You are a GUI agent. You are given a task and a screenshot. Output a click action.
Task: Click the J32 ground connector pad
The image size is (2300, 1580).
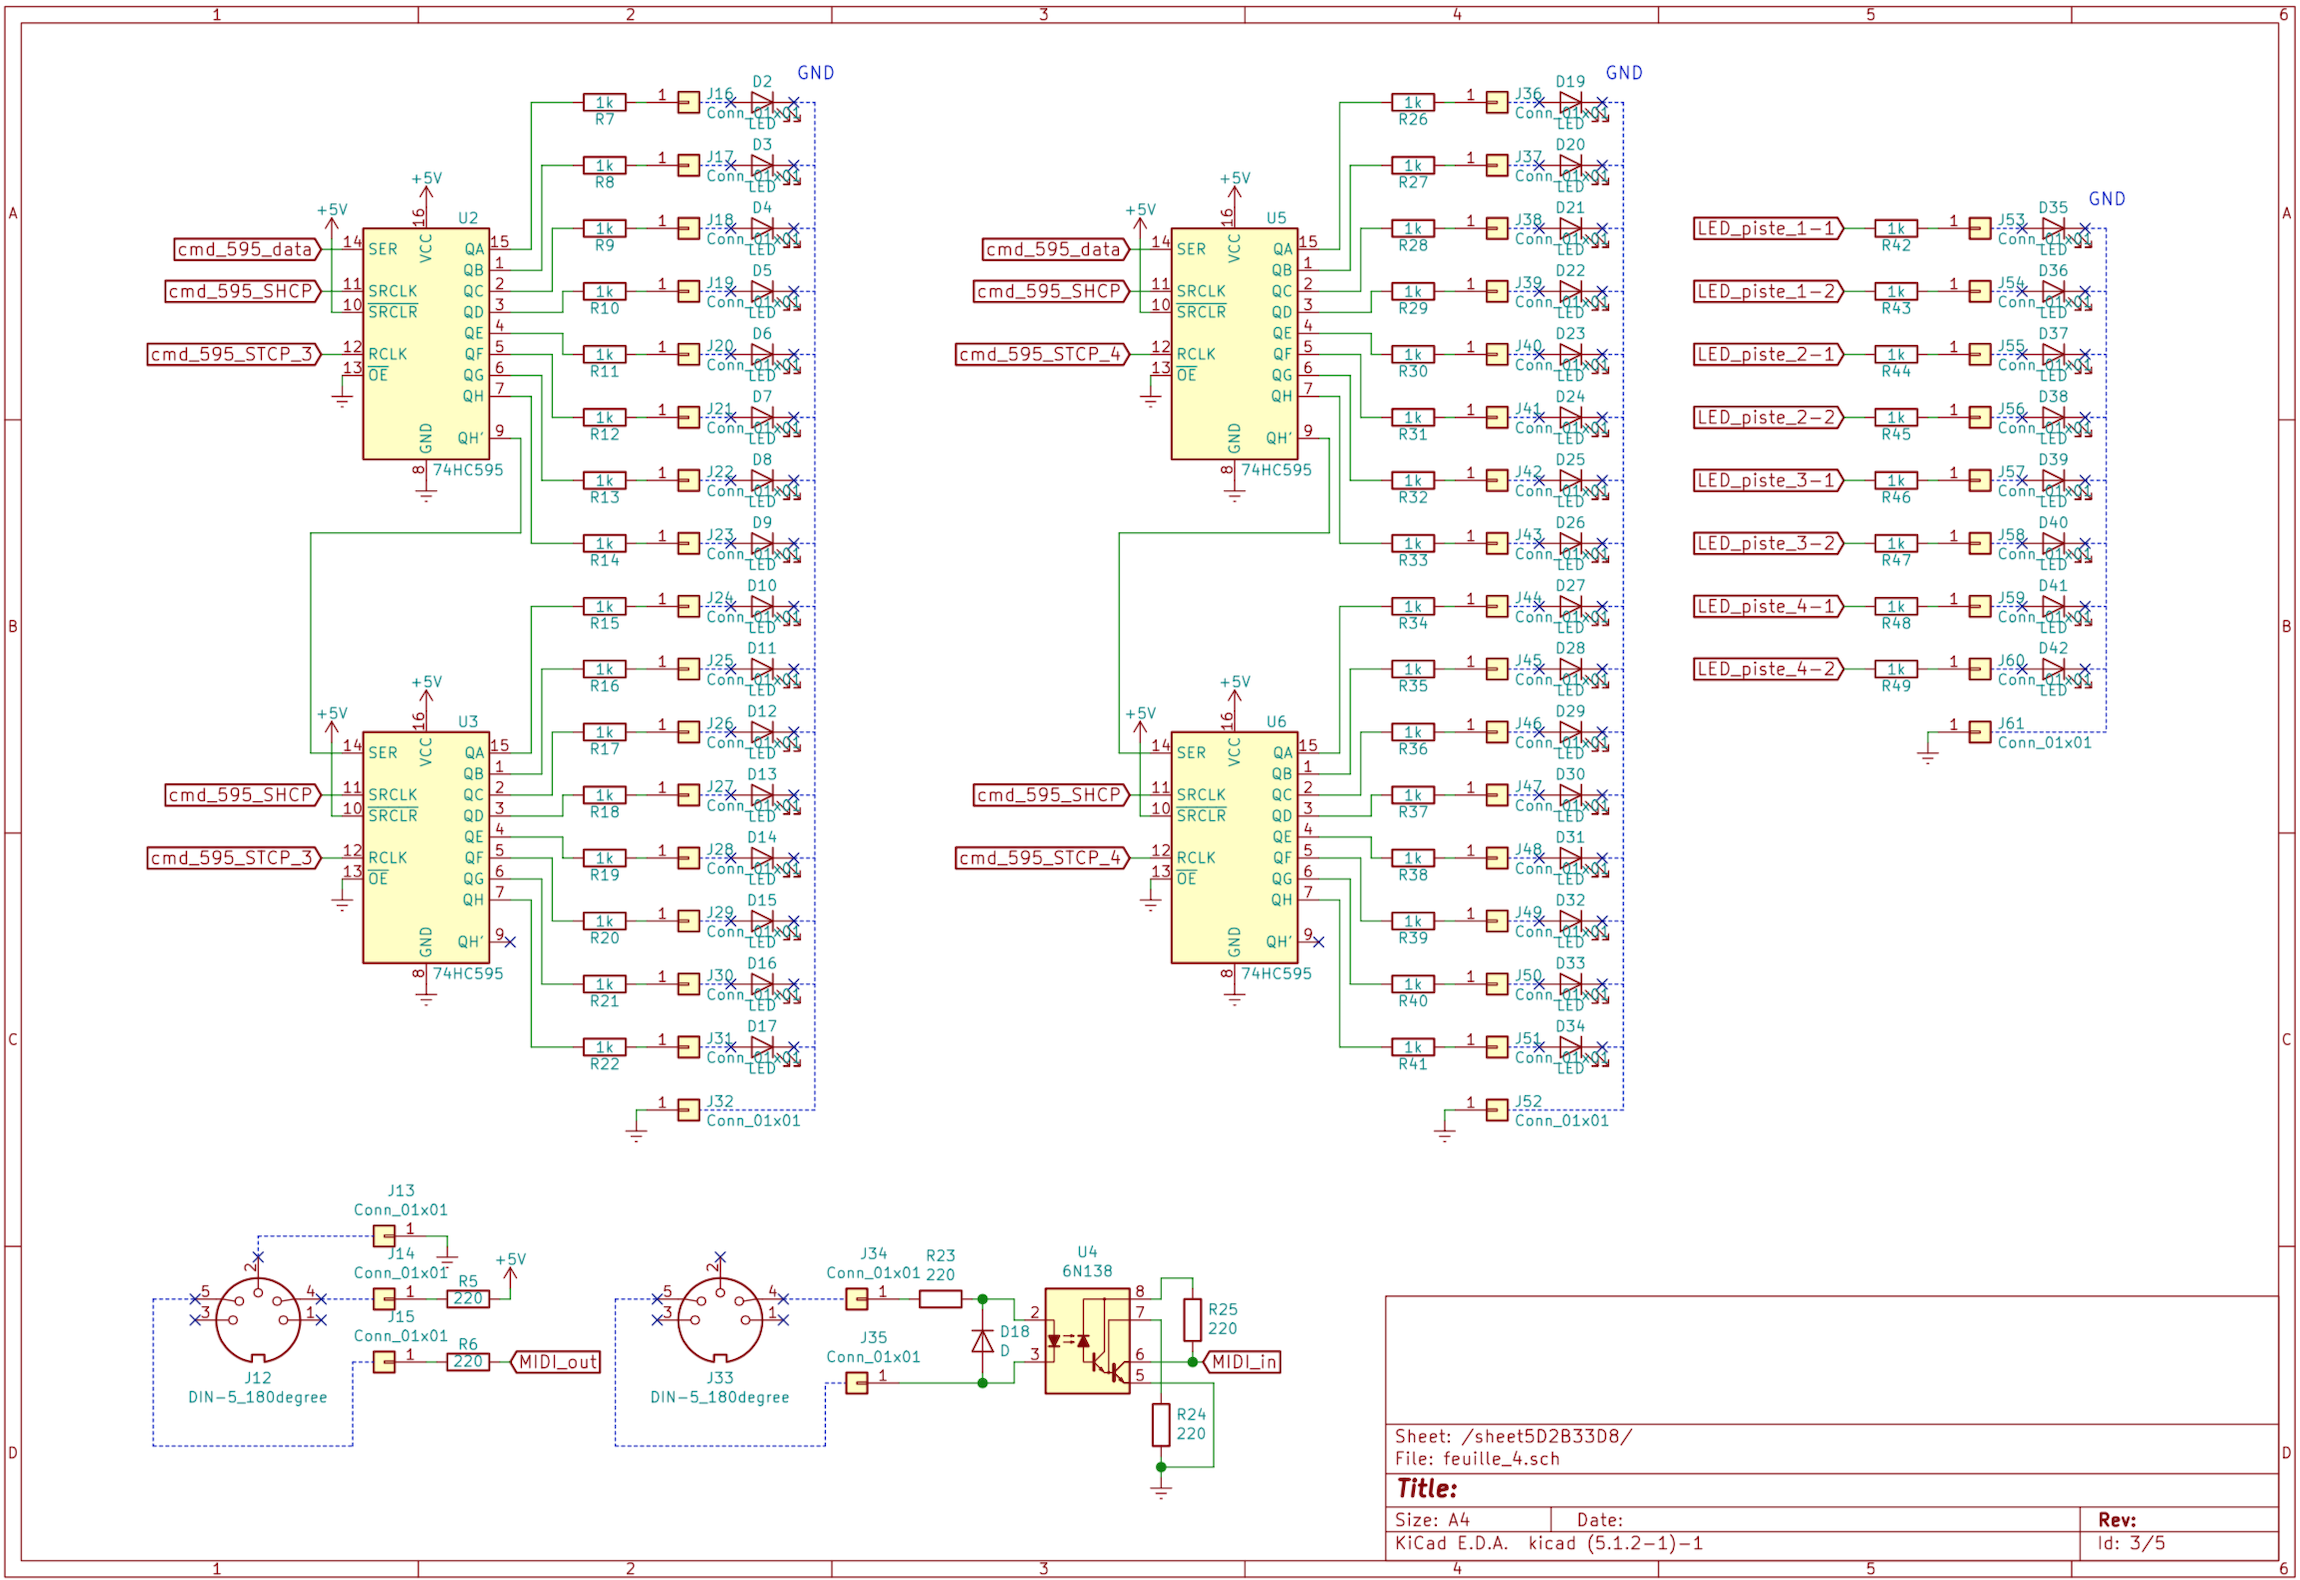point(688,1110)
